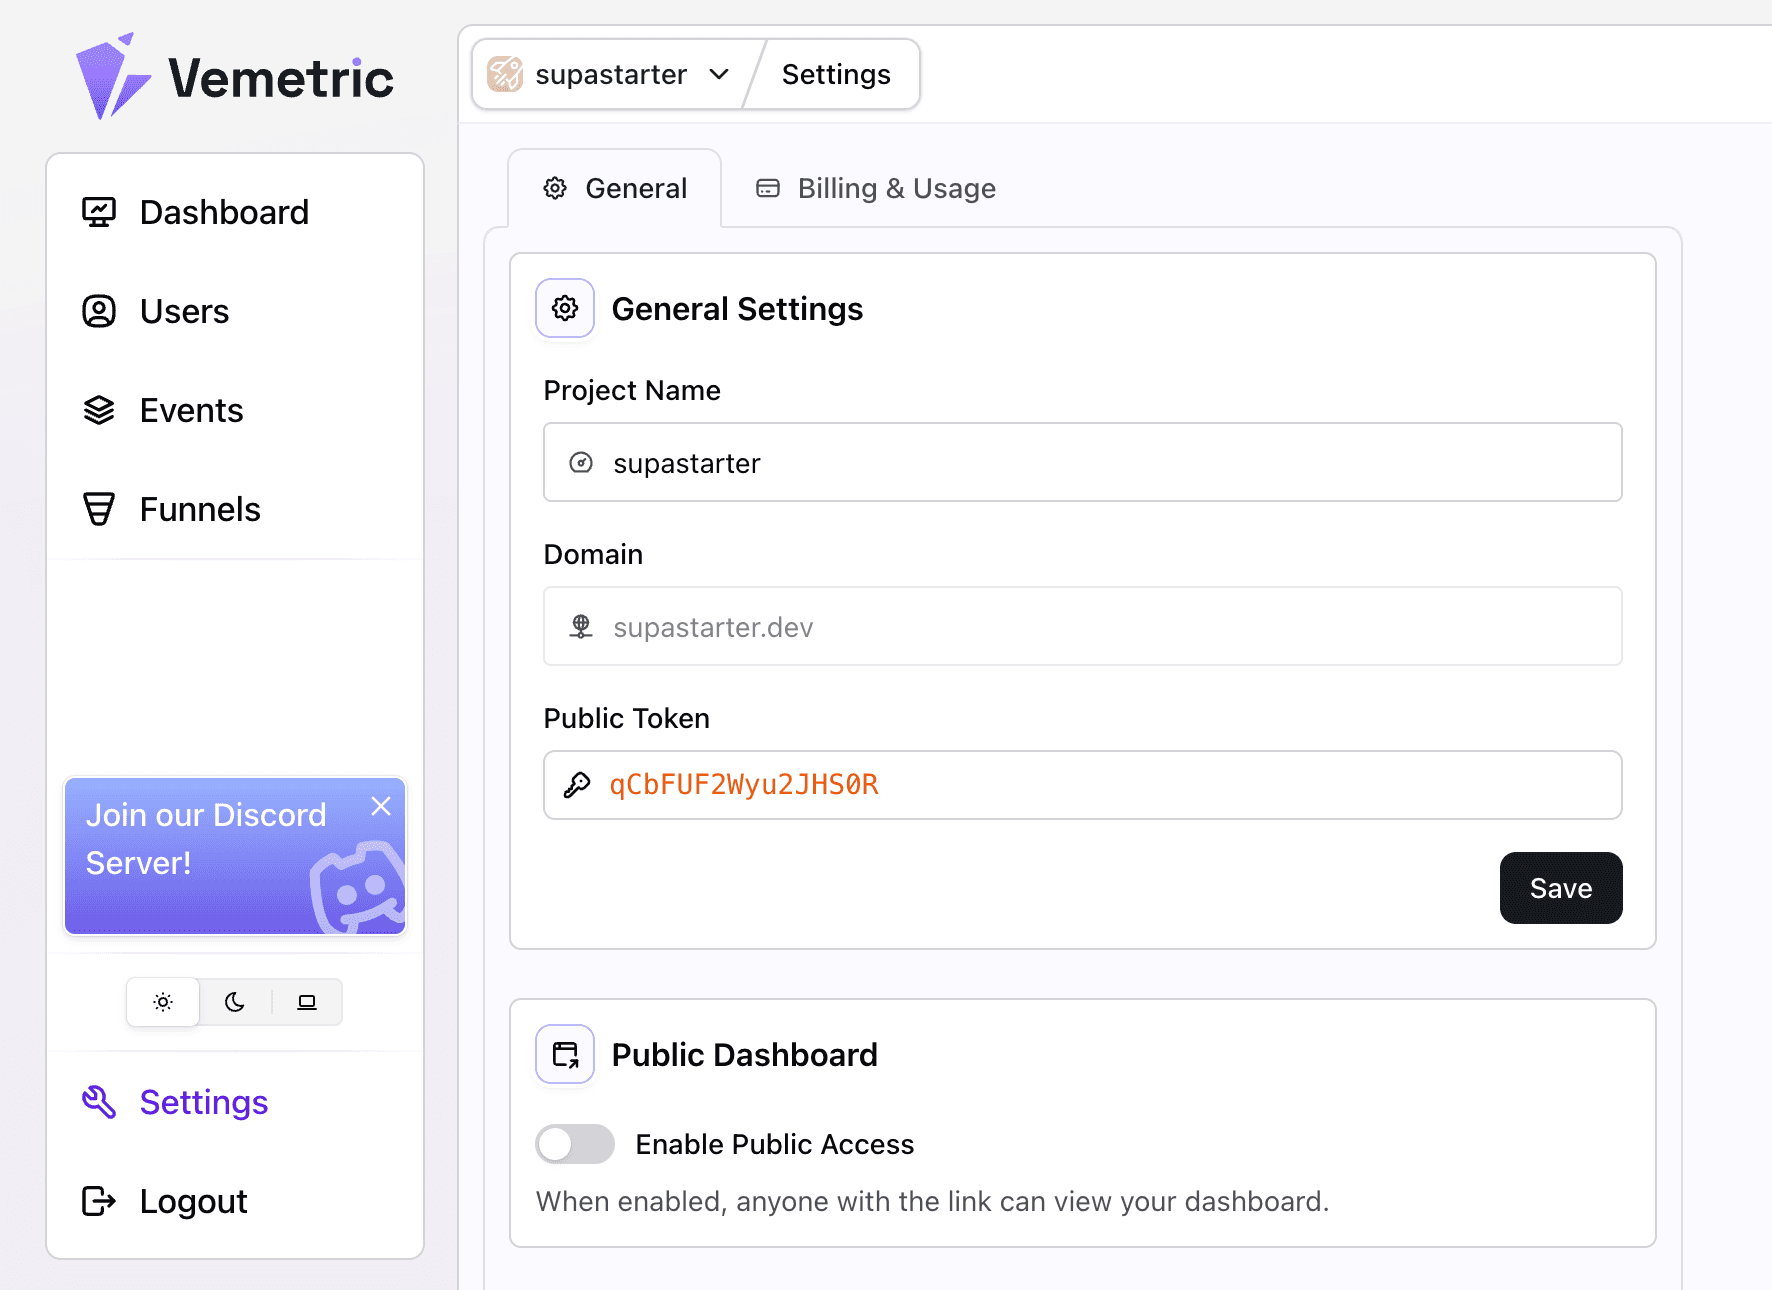Switch to dark theme moon icon
This screenshot has width=1772, height=1290.
[235, 1002]
